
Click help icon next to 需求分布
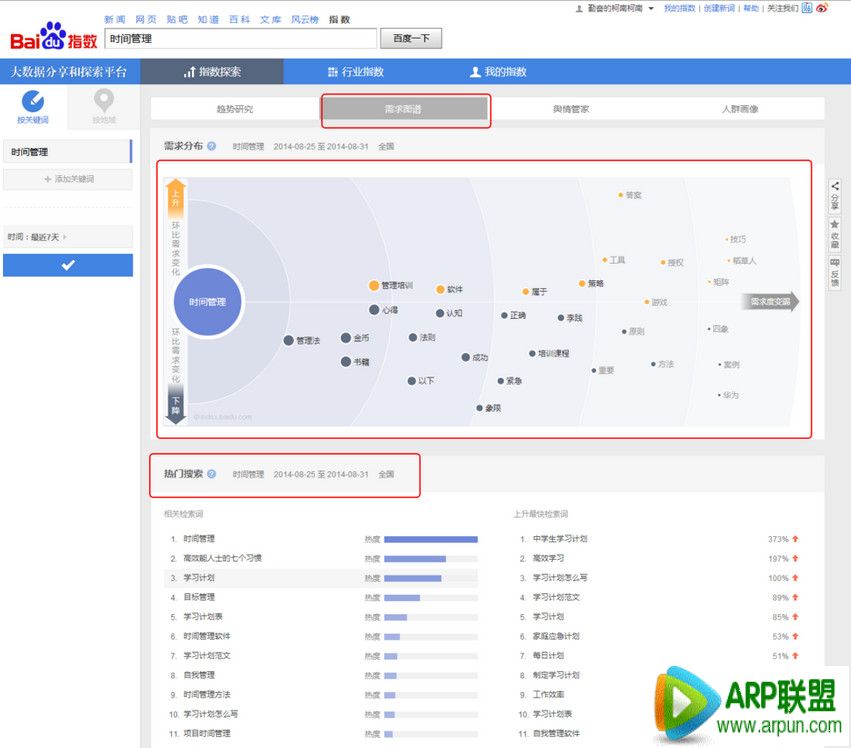pyautogui.click(x=211, y=146)
